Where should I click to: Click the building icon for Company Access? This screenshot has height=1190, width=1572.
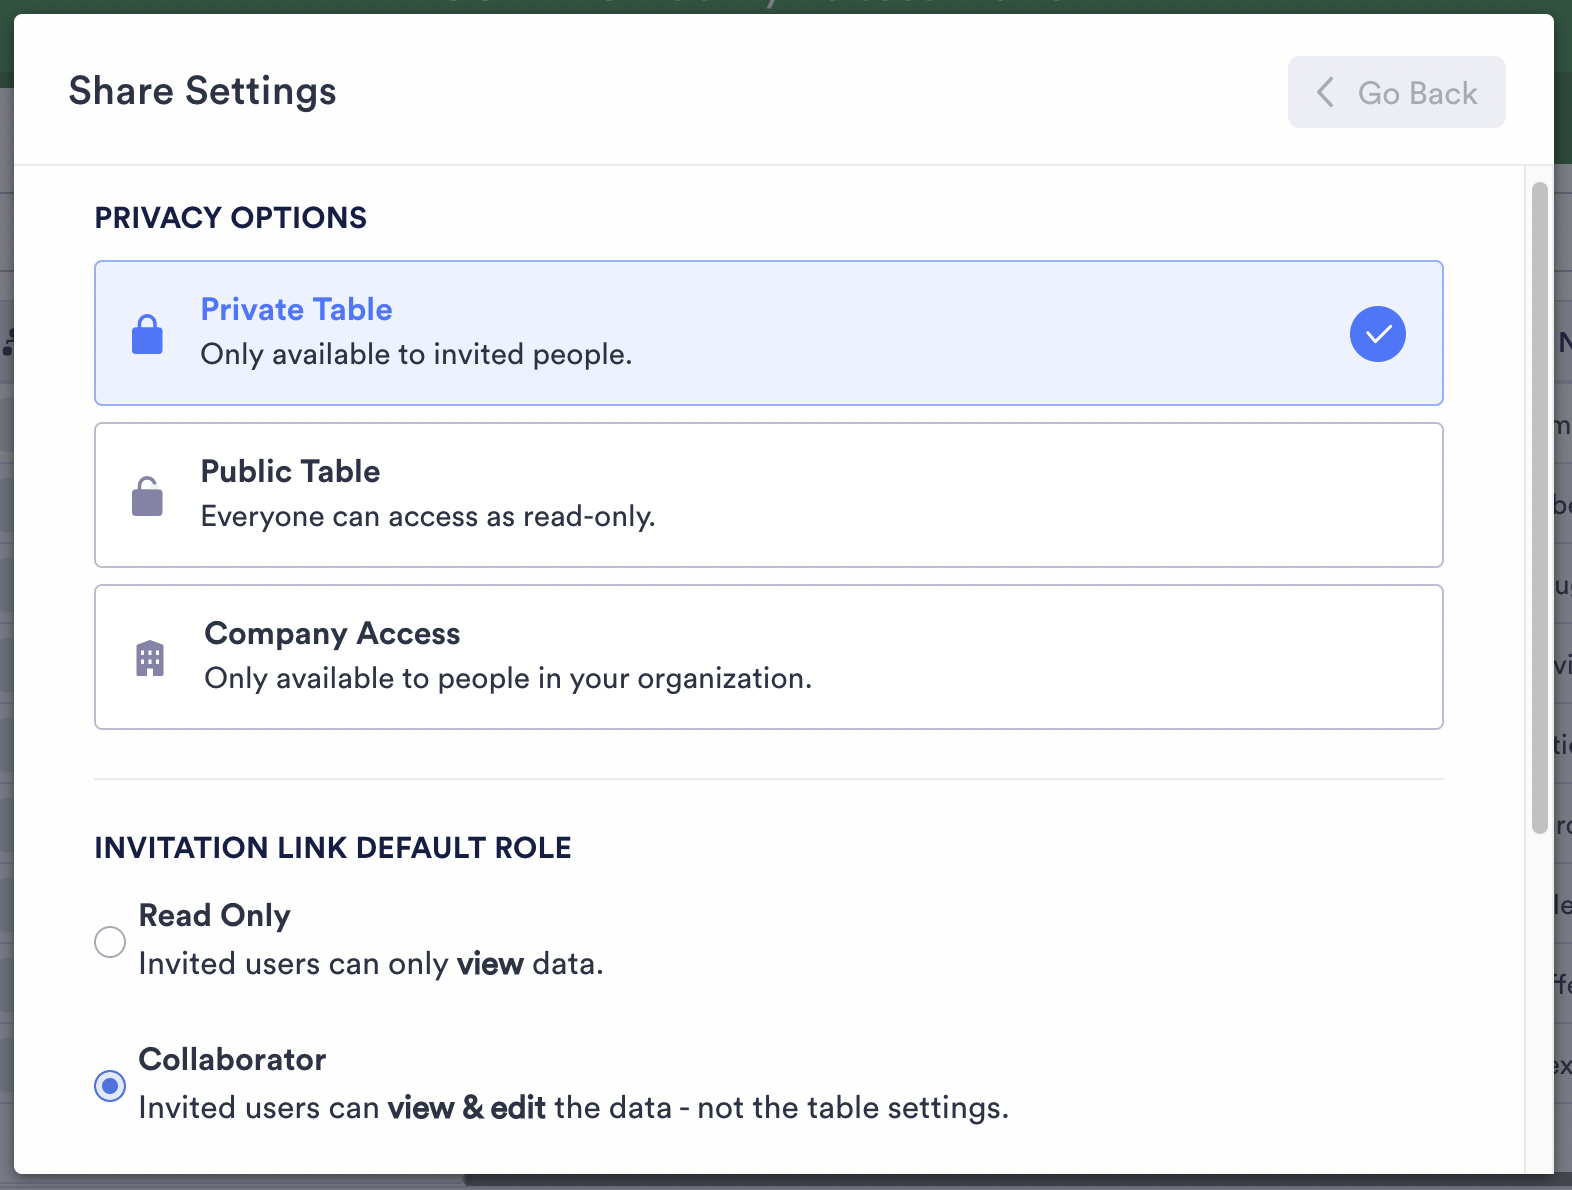[150, 658]
